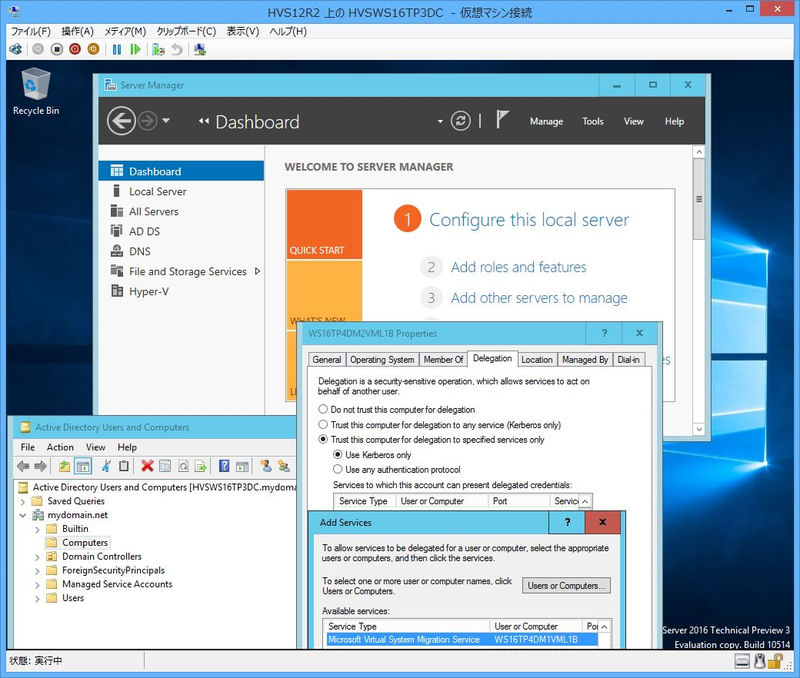Click the Up one level folder icon in ADUC

(x=64, y=466)
